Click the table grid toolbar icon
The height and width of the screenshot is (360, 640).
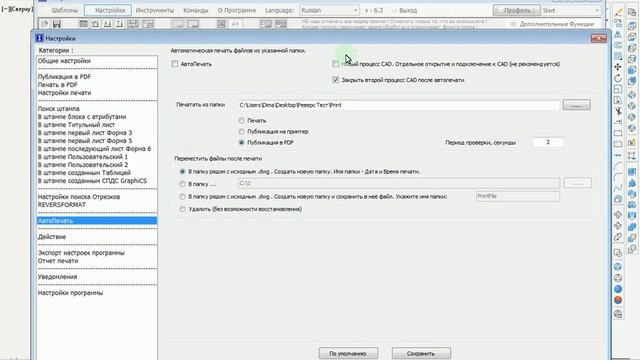[83, 24]
